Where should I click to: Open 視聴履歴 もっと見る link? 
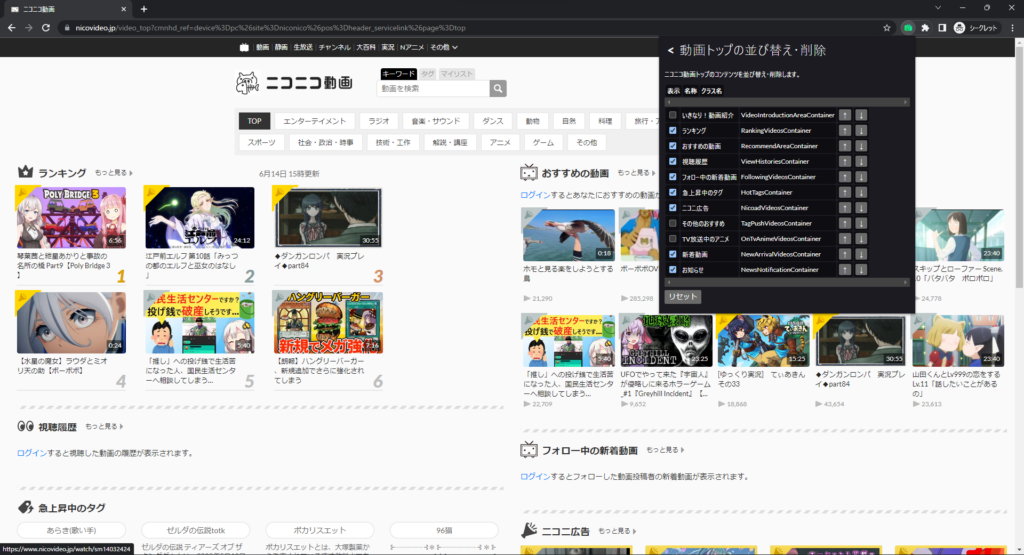pyautogui.click(x=104, y=426)
